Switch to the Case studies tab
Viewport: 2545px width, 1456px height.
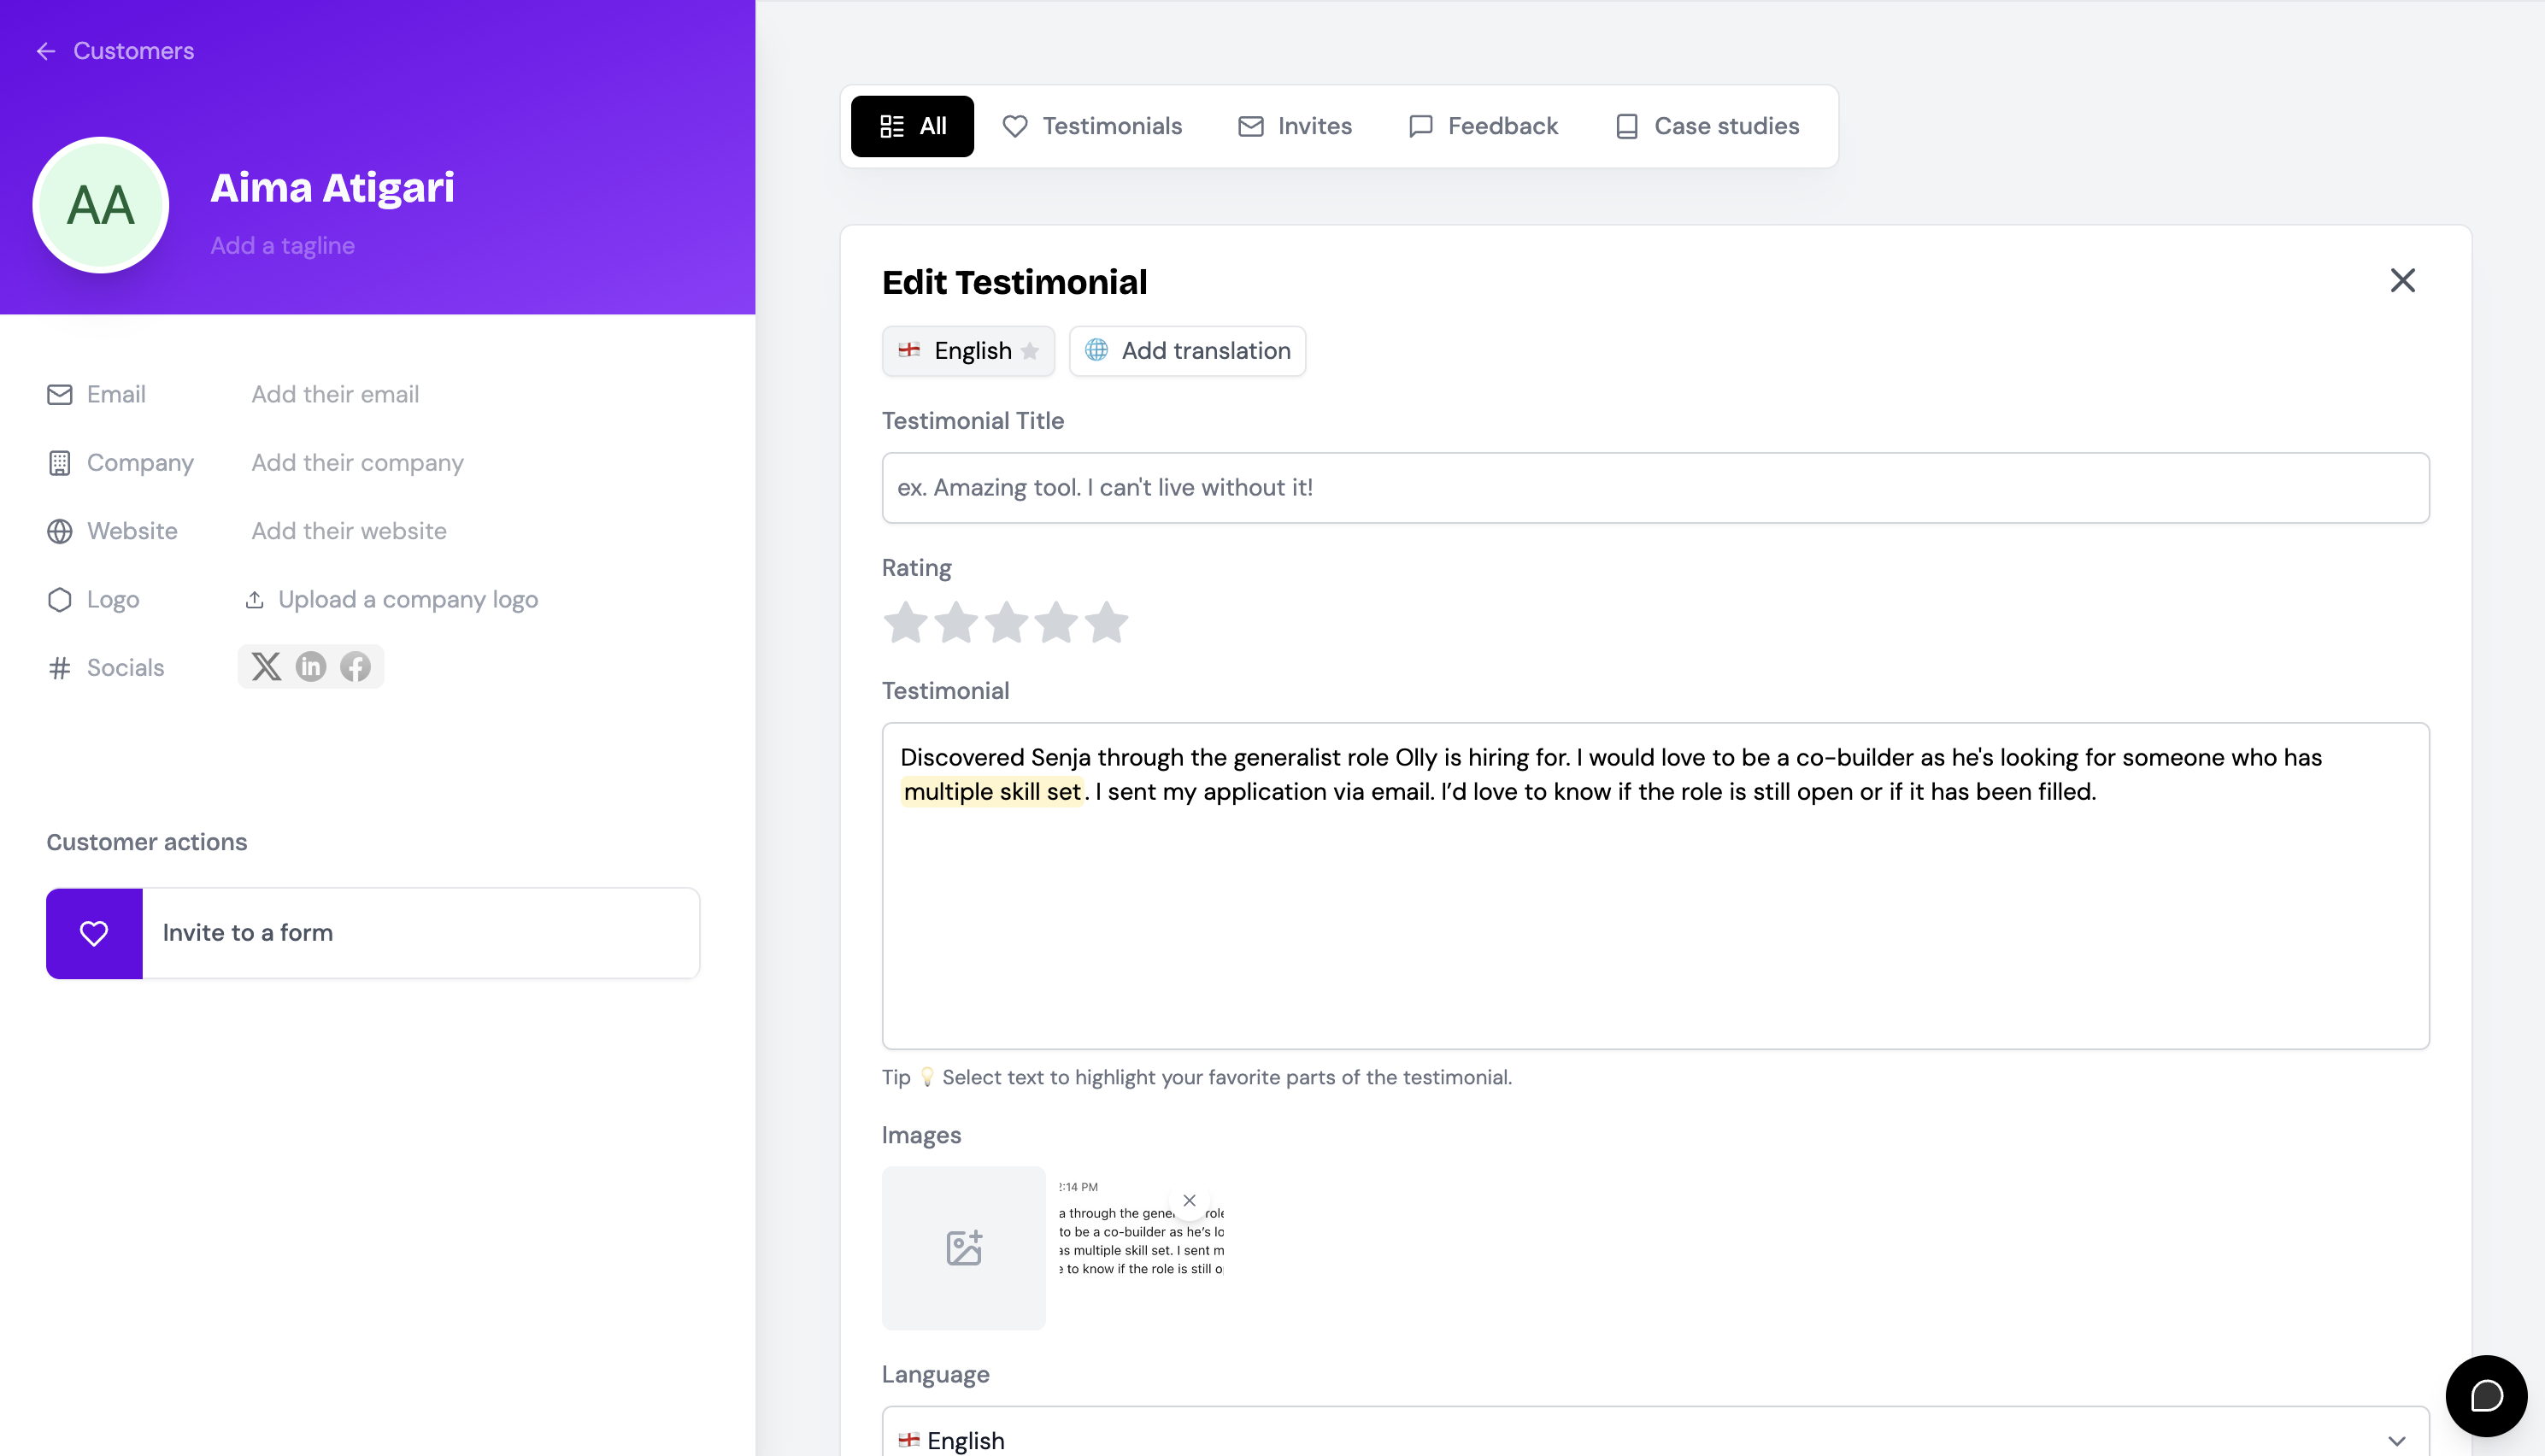pyautogui.click(x=1707, y=126)
